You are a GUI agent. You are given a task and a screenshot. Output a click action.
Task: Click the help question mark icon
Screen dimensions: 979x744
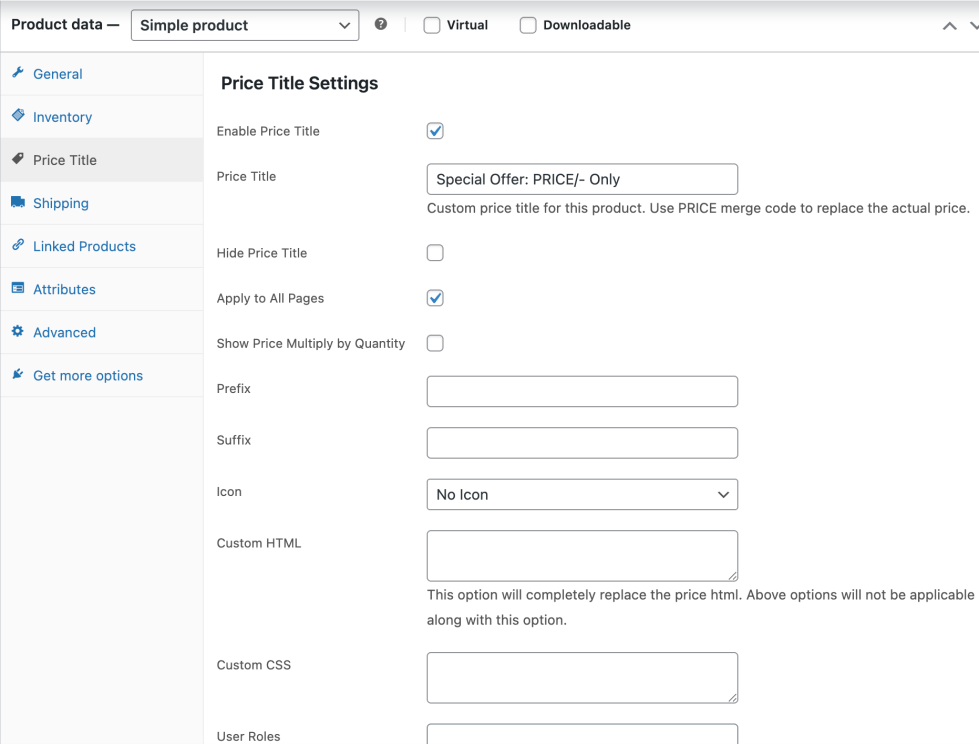[x=380, y=22]
